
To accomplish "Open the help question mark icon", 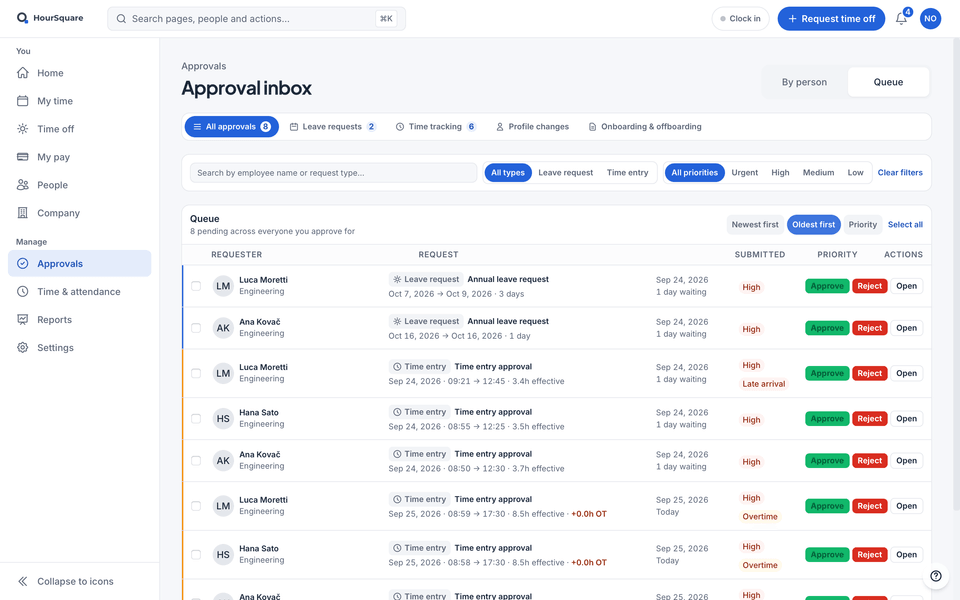I will click(936, 576).
